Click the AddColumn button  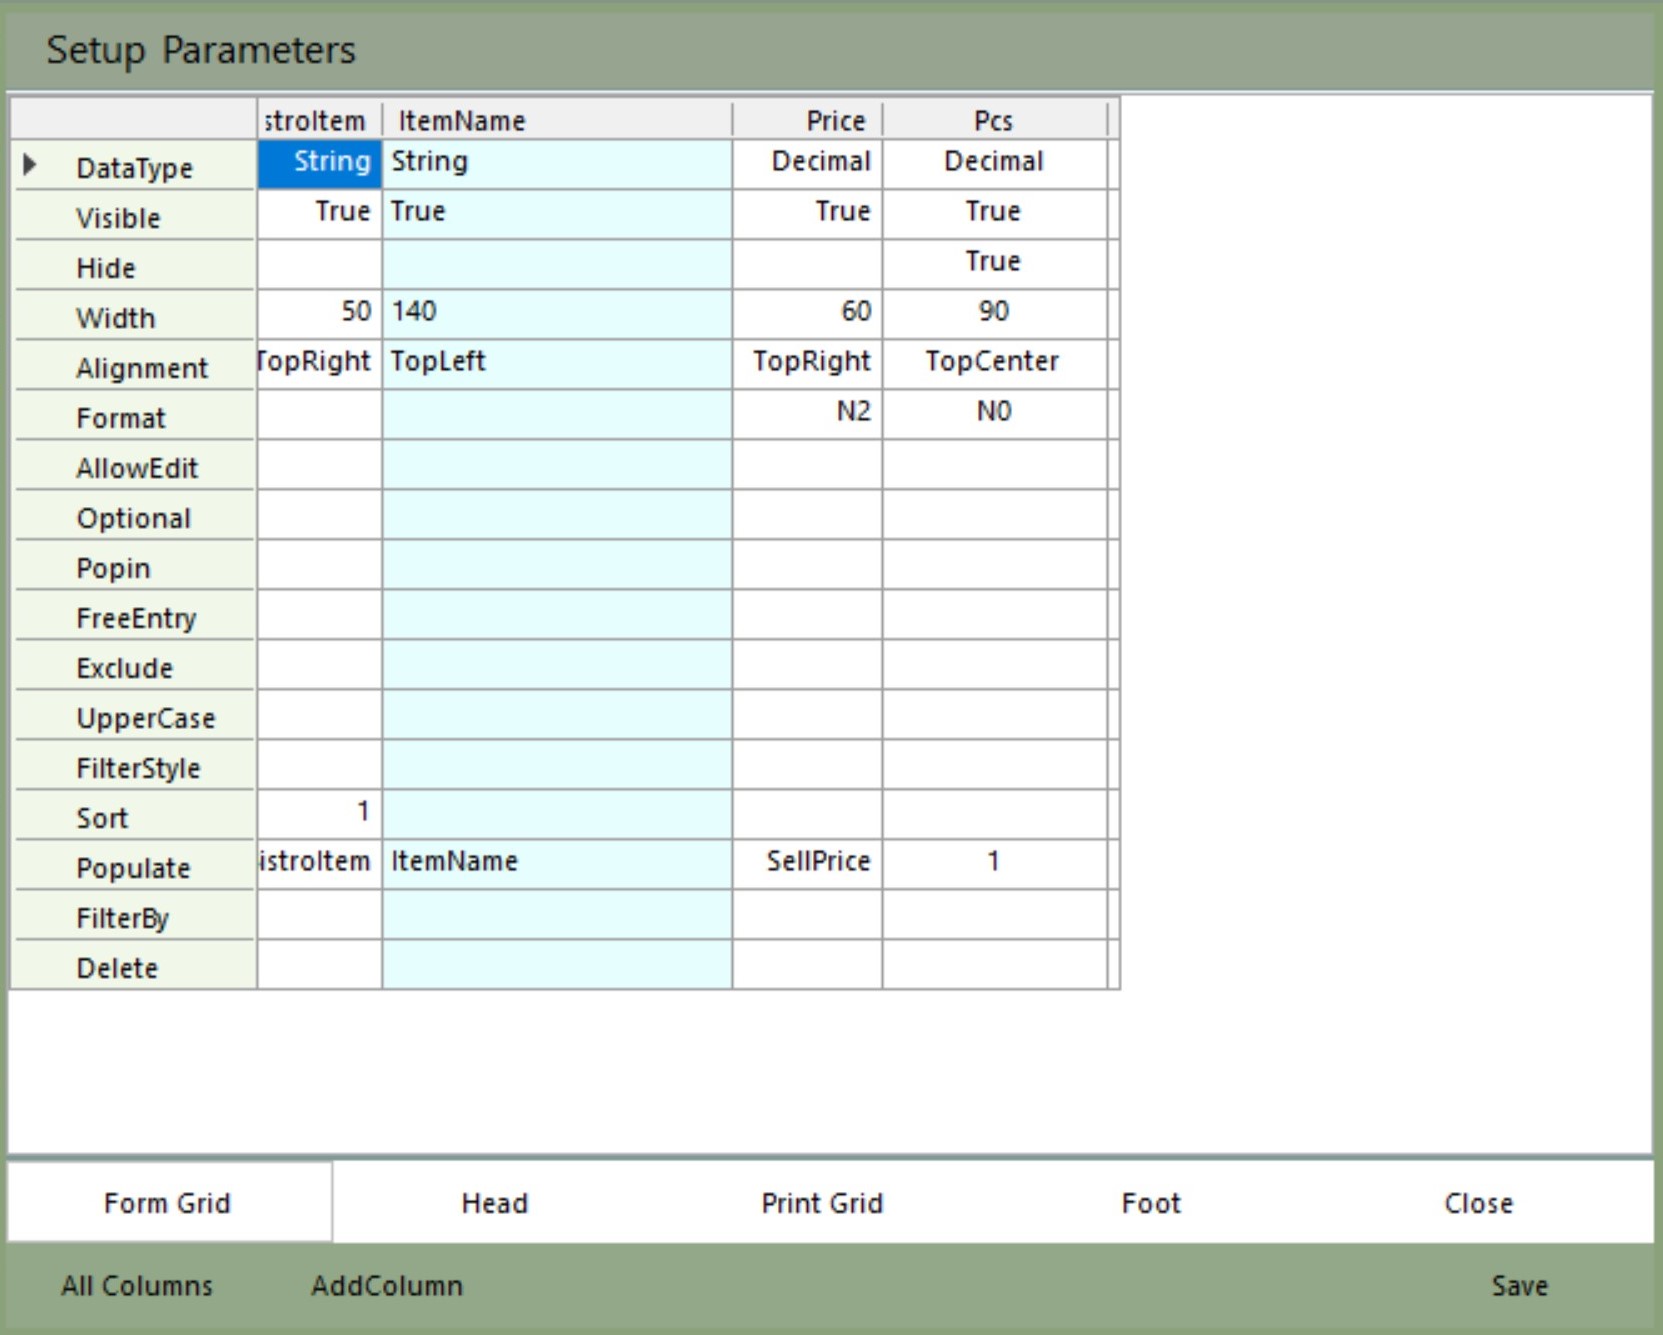point(387,1286)
